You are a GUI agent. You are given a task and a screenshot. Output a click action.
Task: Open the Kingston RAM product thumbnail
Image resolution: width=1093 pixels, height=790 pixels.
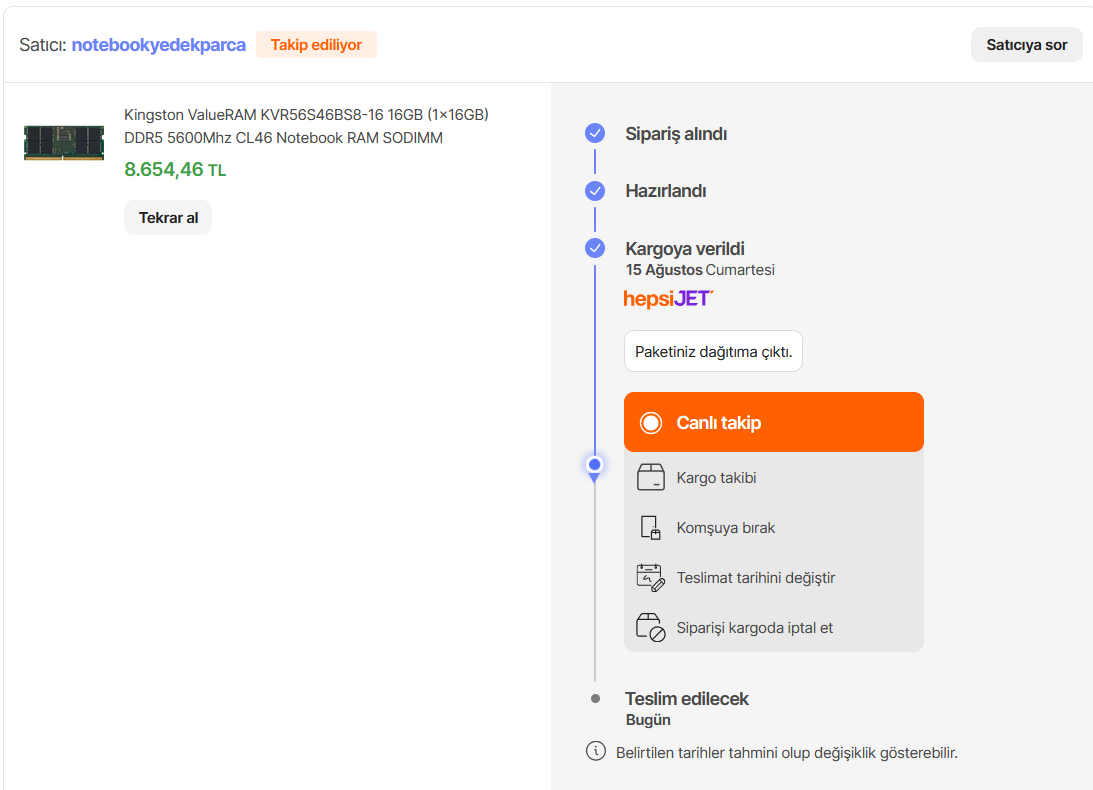click(63, 142)
